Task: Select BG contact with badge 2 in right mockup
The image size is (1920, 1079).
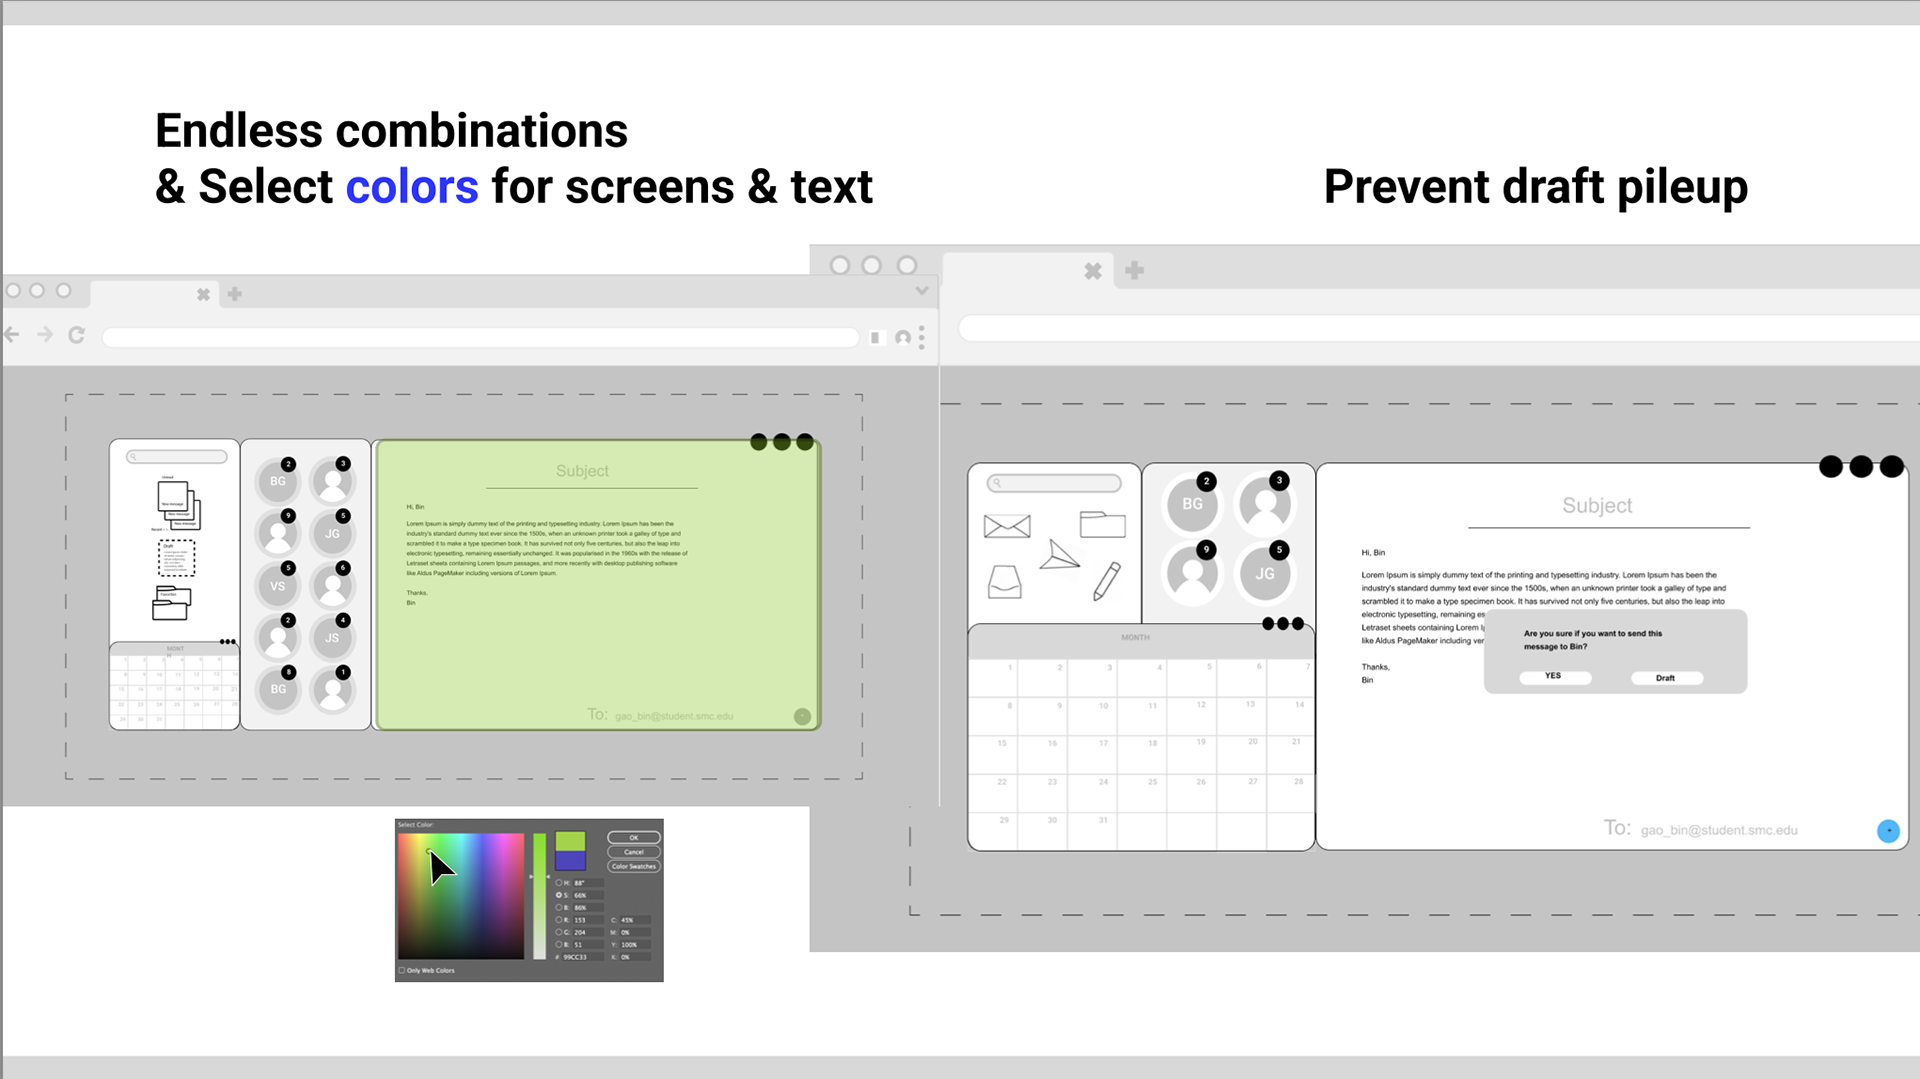Action: click(1193, 504)
